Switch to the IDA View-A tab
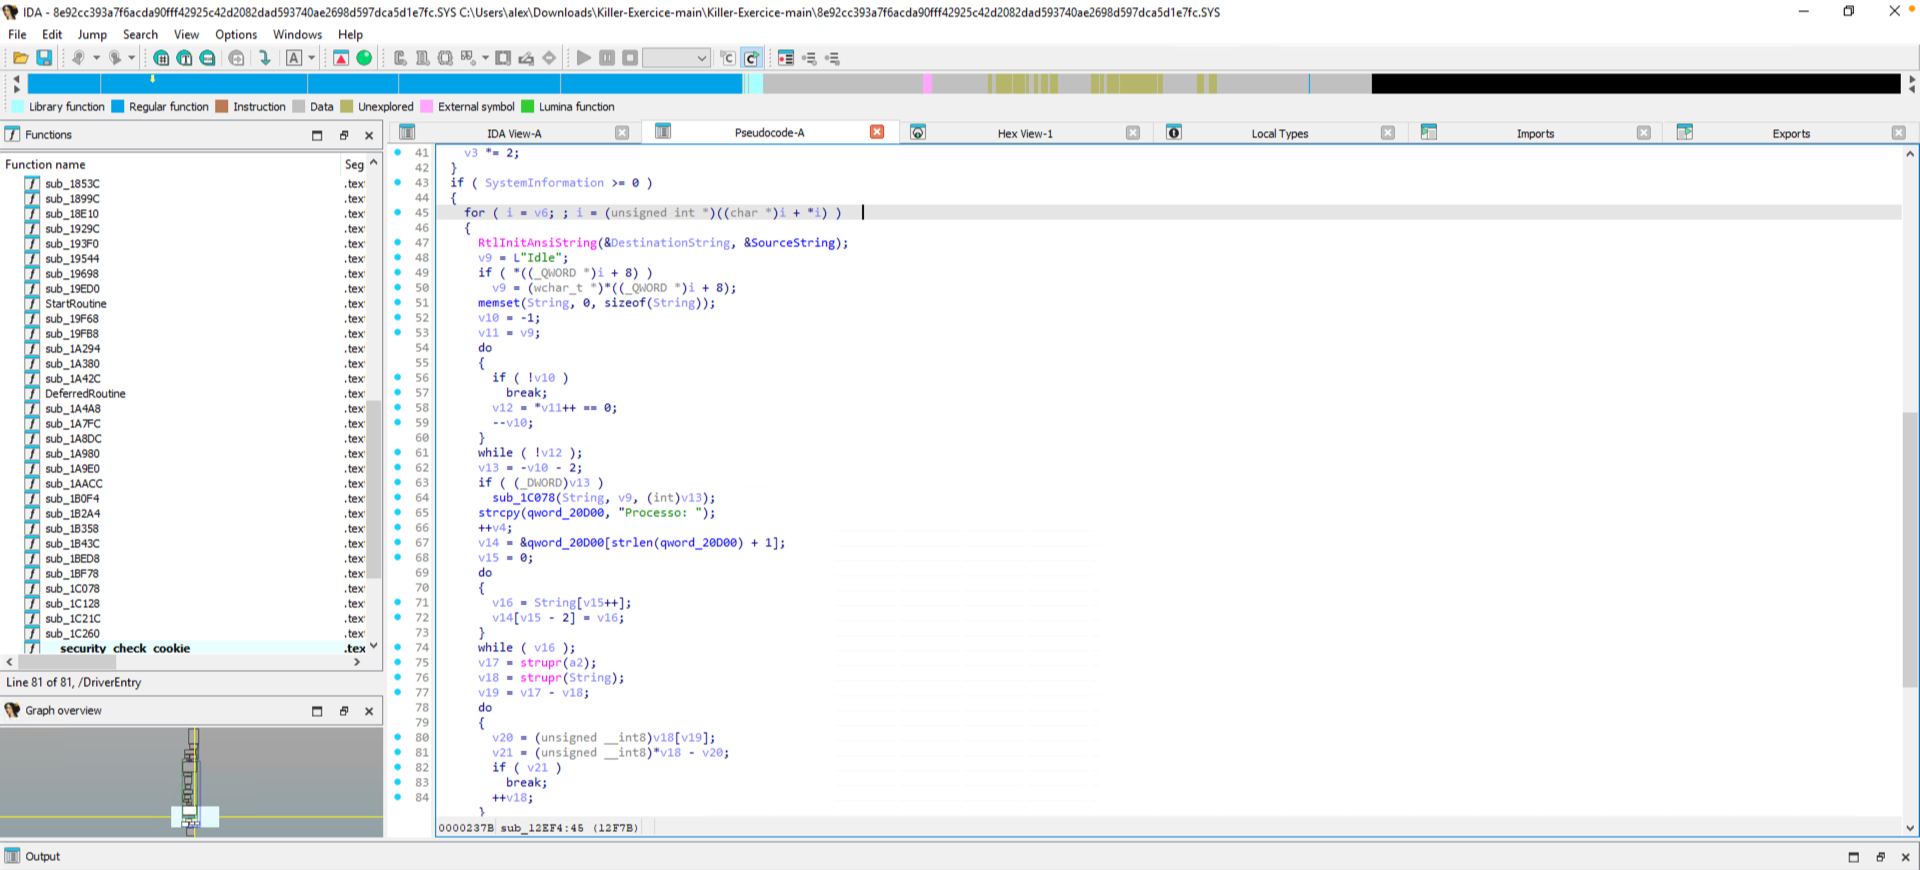1920x870 pixels. 514,133
